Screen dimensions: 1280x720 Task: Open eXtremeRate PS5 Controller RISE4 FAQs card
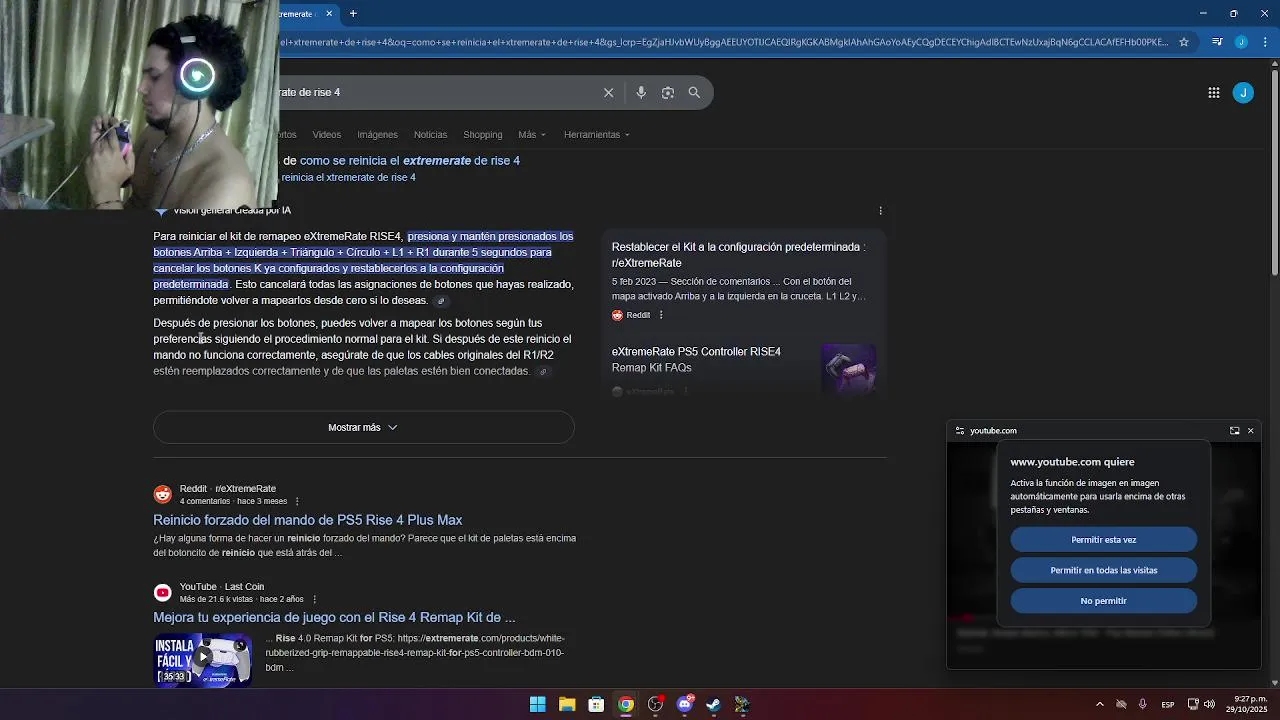pyautogui.click(x=696, y=359)
